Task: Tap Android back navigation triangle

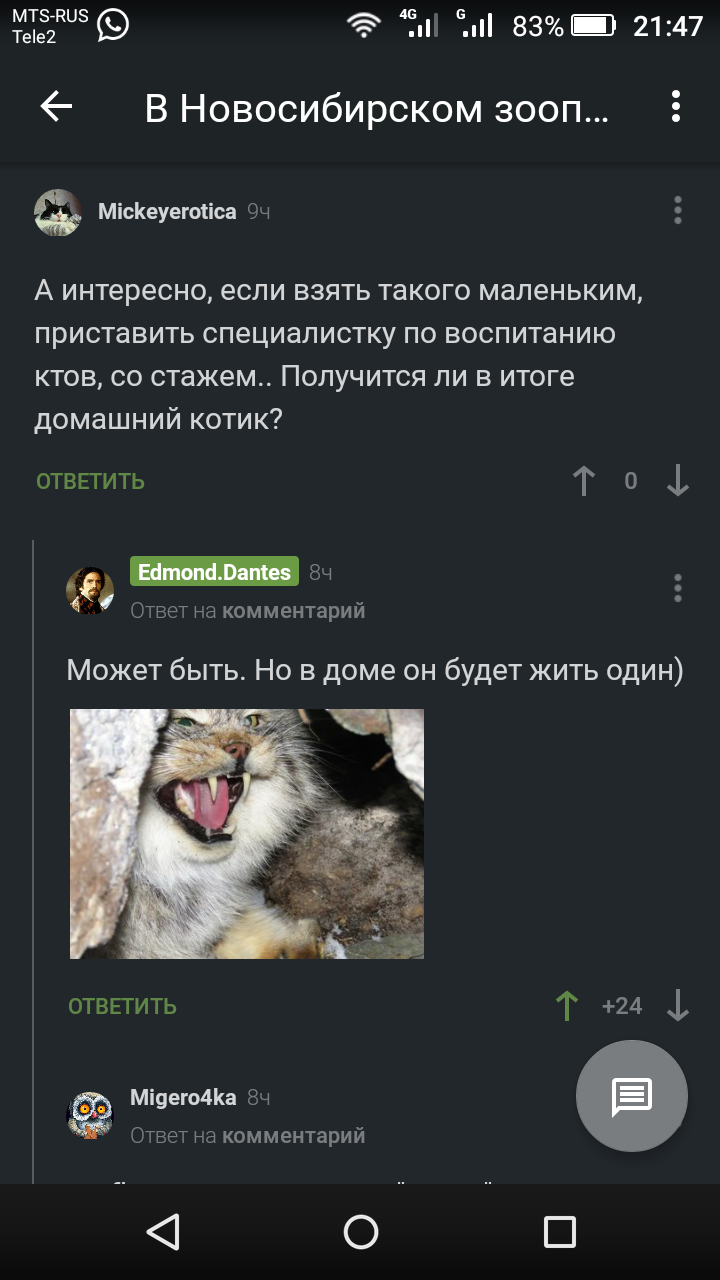Action: click(x=162, y=1232)
